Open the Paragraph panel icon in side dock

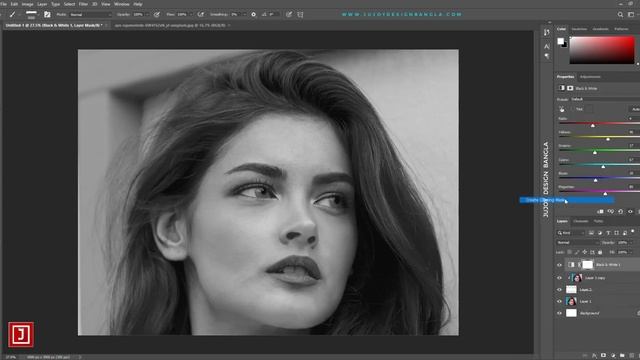click(x=547, y=56)
